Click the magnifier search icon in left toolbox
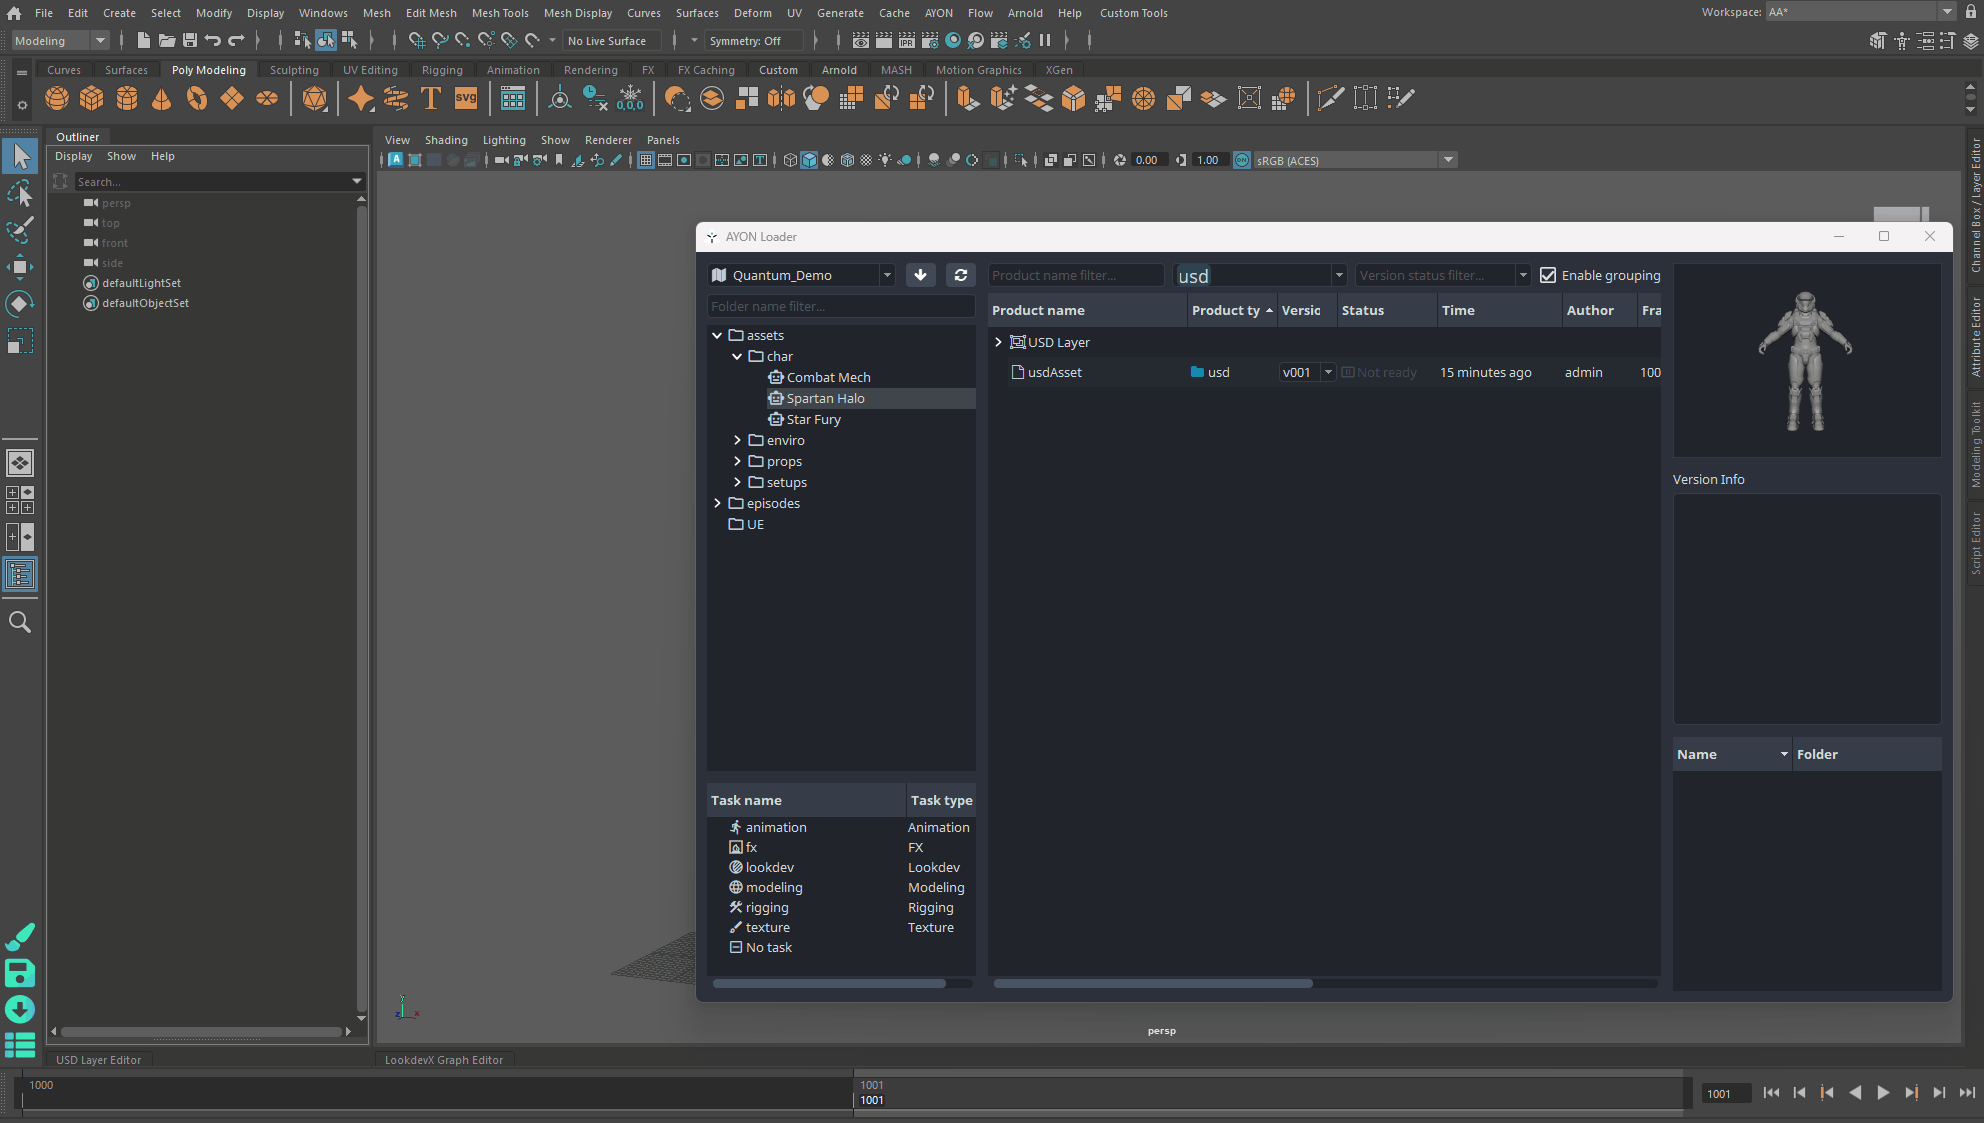Viewport: 1984px width, 1123px height. click(19, 622)
